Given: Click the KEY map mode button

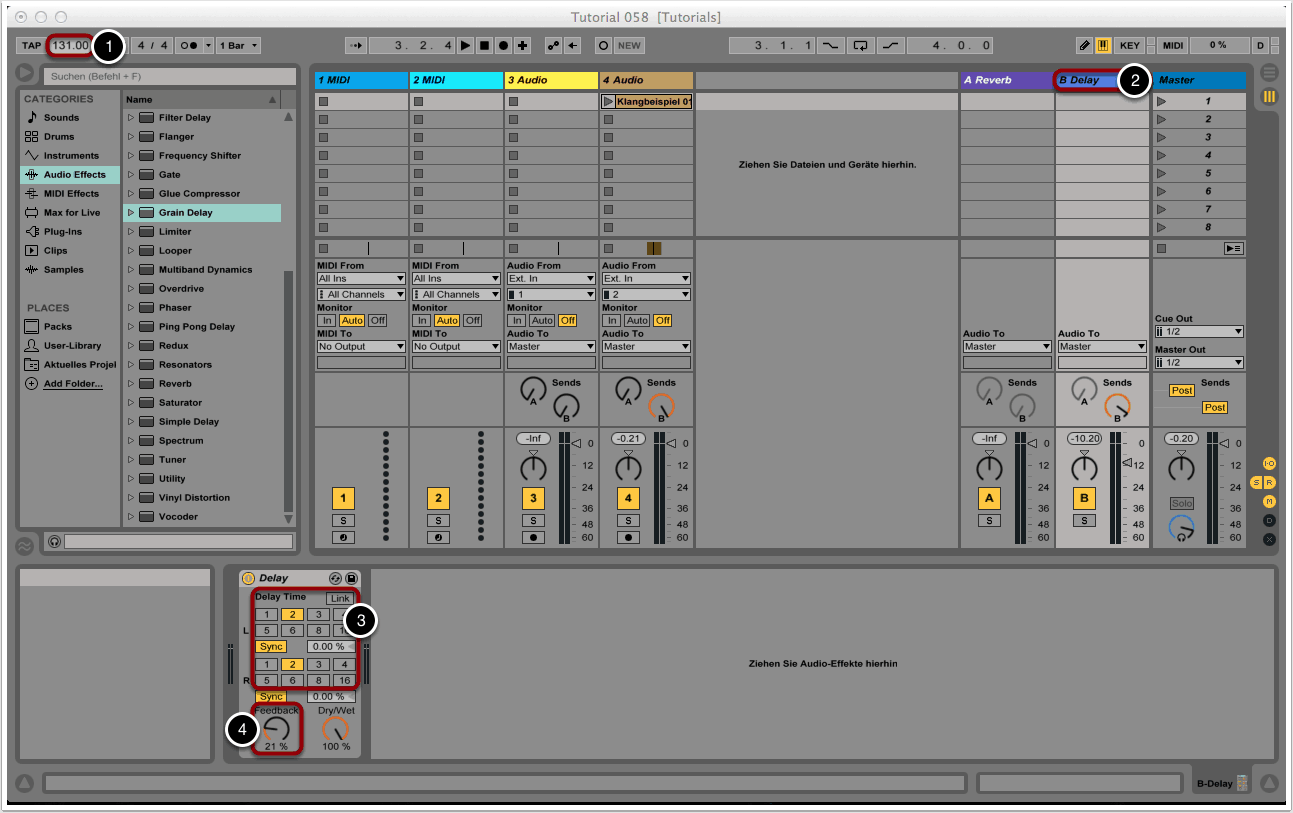Looking at the screenshot, I should click(x=1129, y=46).
